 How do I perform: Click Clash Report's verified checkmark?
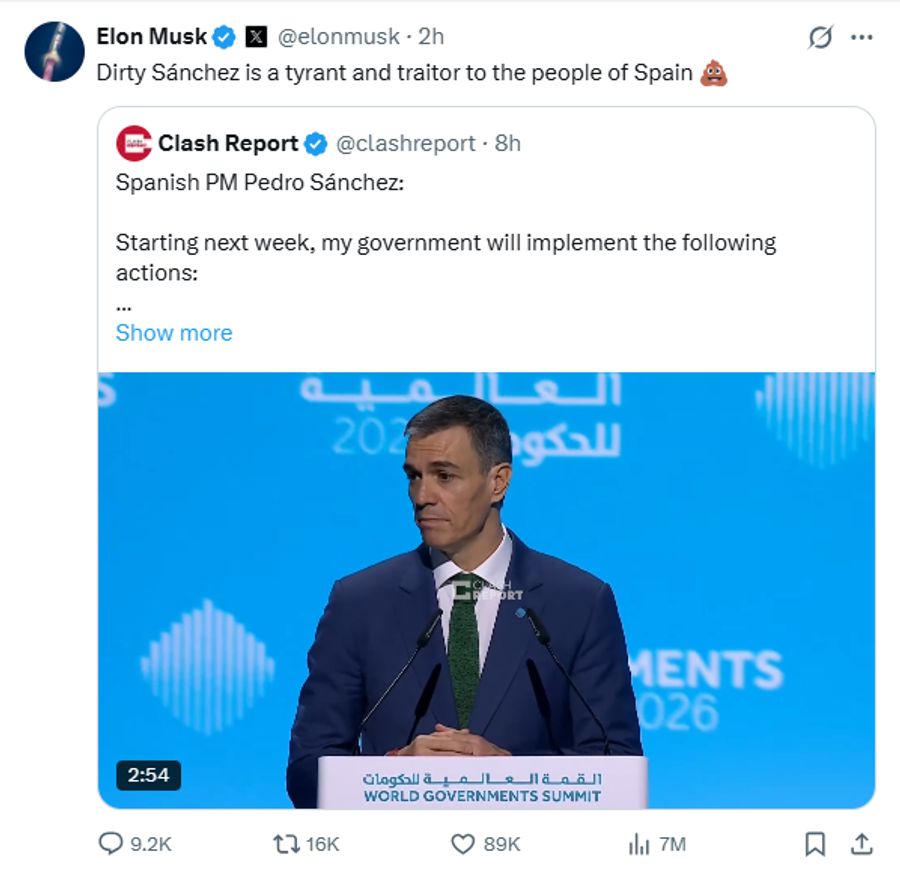pos(316,143)
